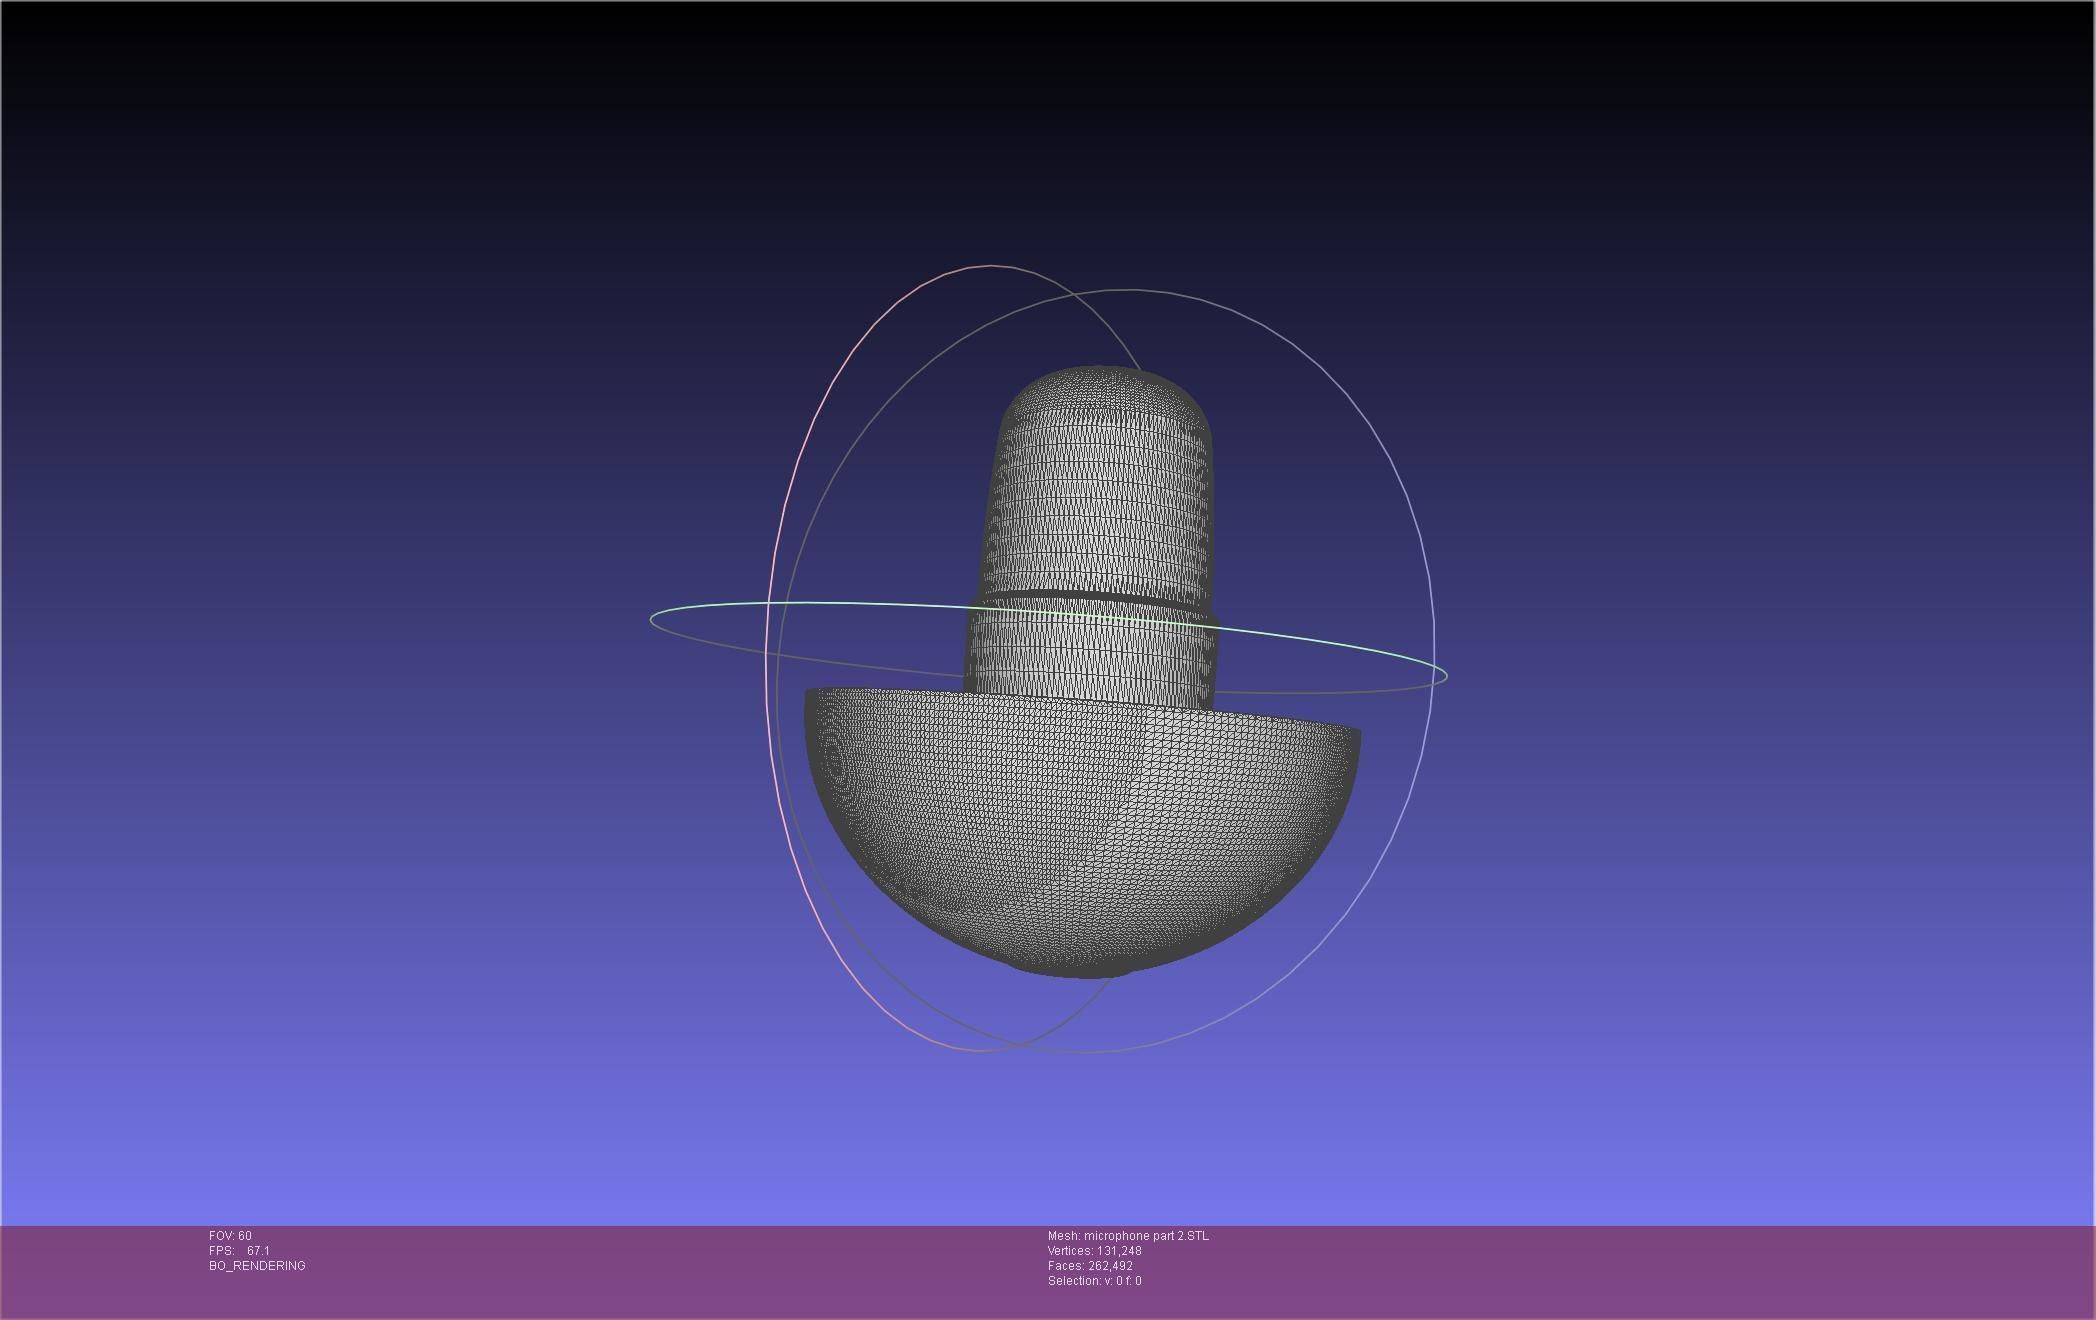This screenshot has height=1320, width=2096.
Task: Click the 'FOV: 60' status text
Action: (x=230, y=1236)
